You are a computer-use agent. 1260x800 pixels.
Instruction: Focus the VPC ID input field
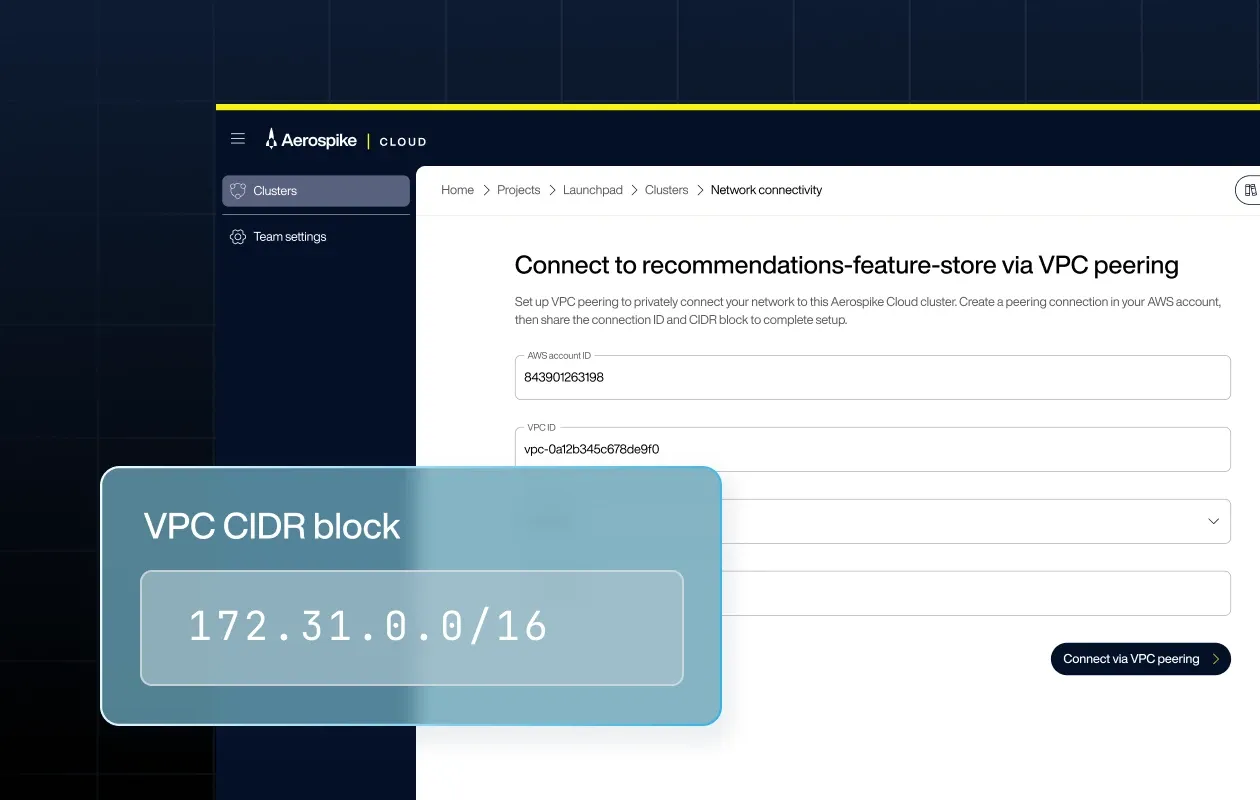(872, 450)
